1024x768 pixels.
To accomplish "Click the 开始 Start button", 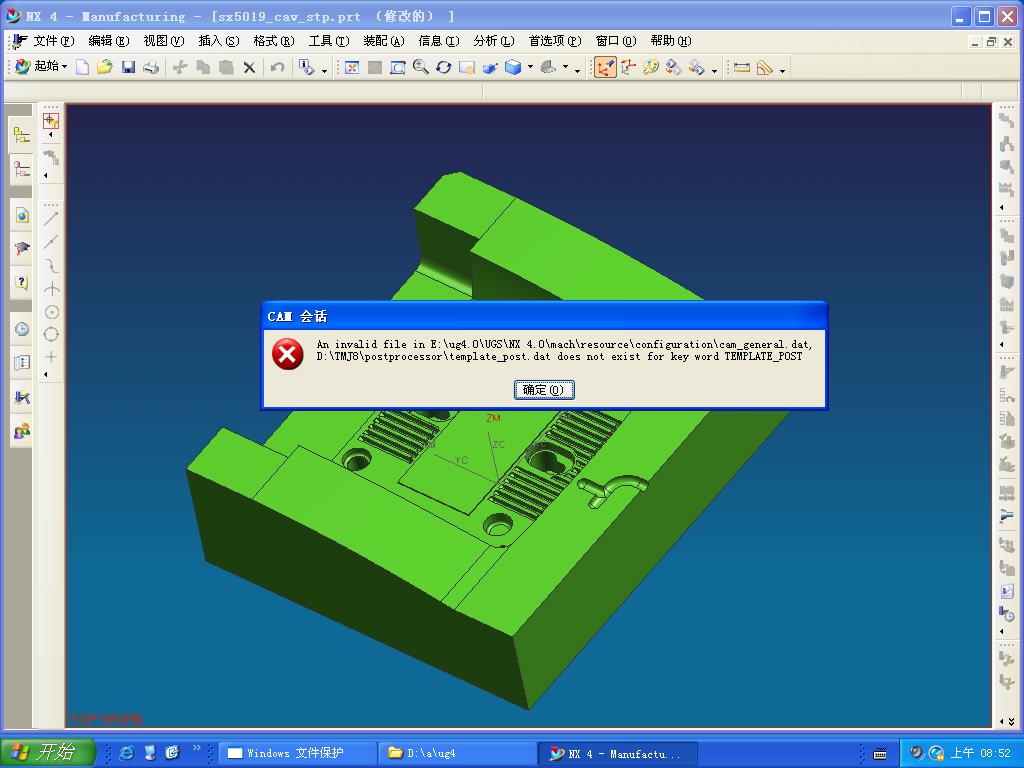I will tap(47, 753).
